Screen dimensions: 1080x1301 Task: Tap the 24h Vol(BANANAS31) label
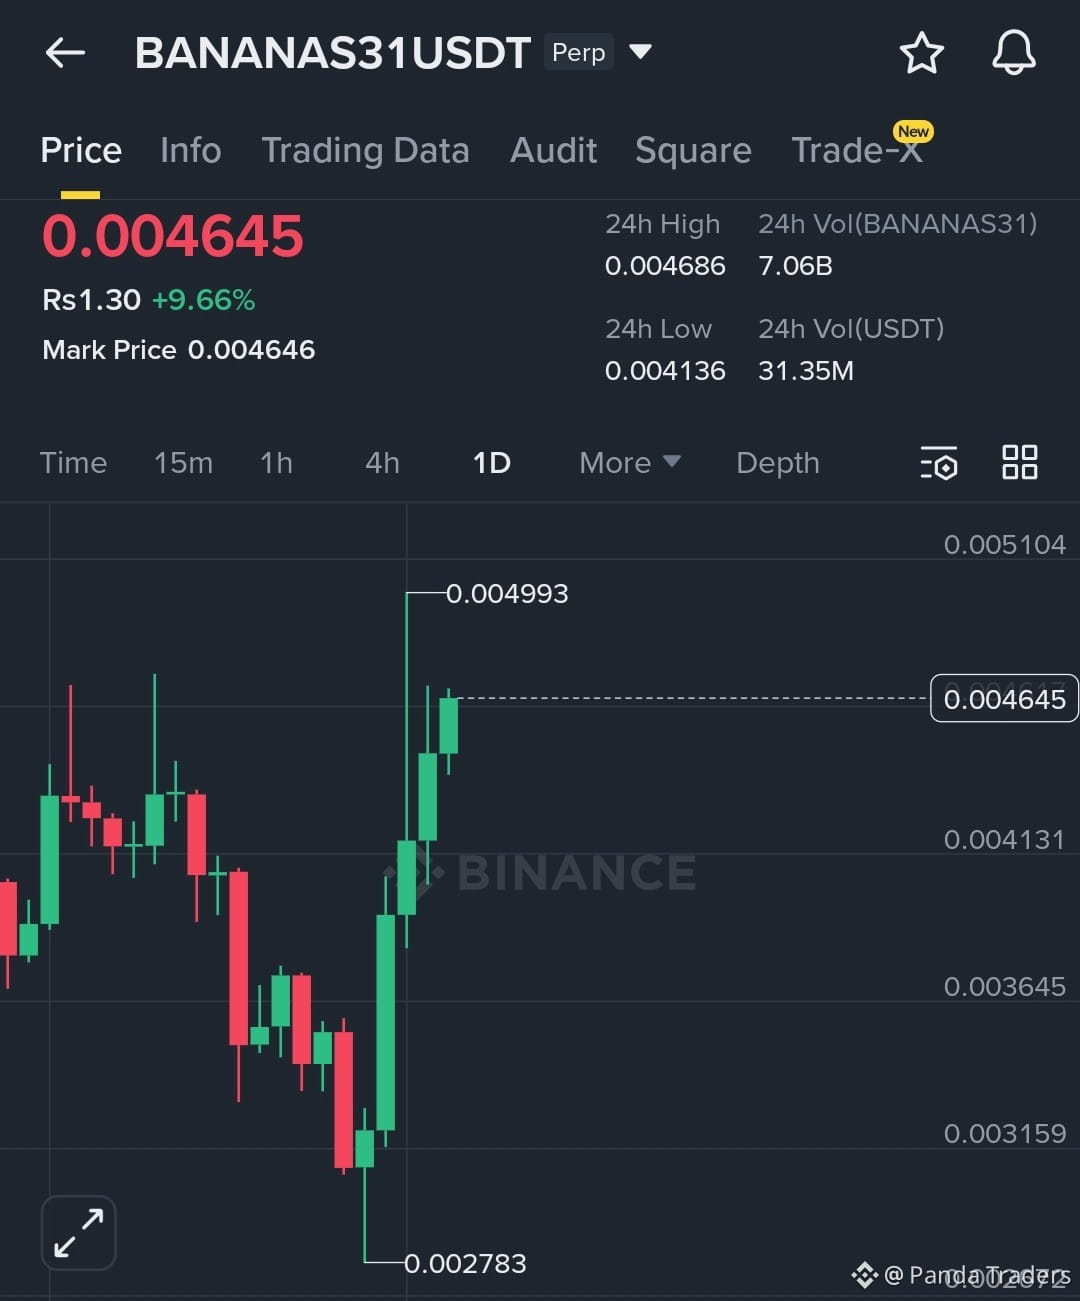point(898,224)
